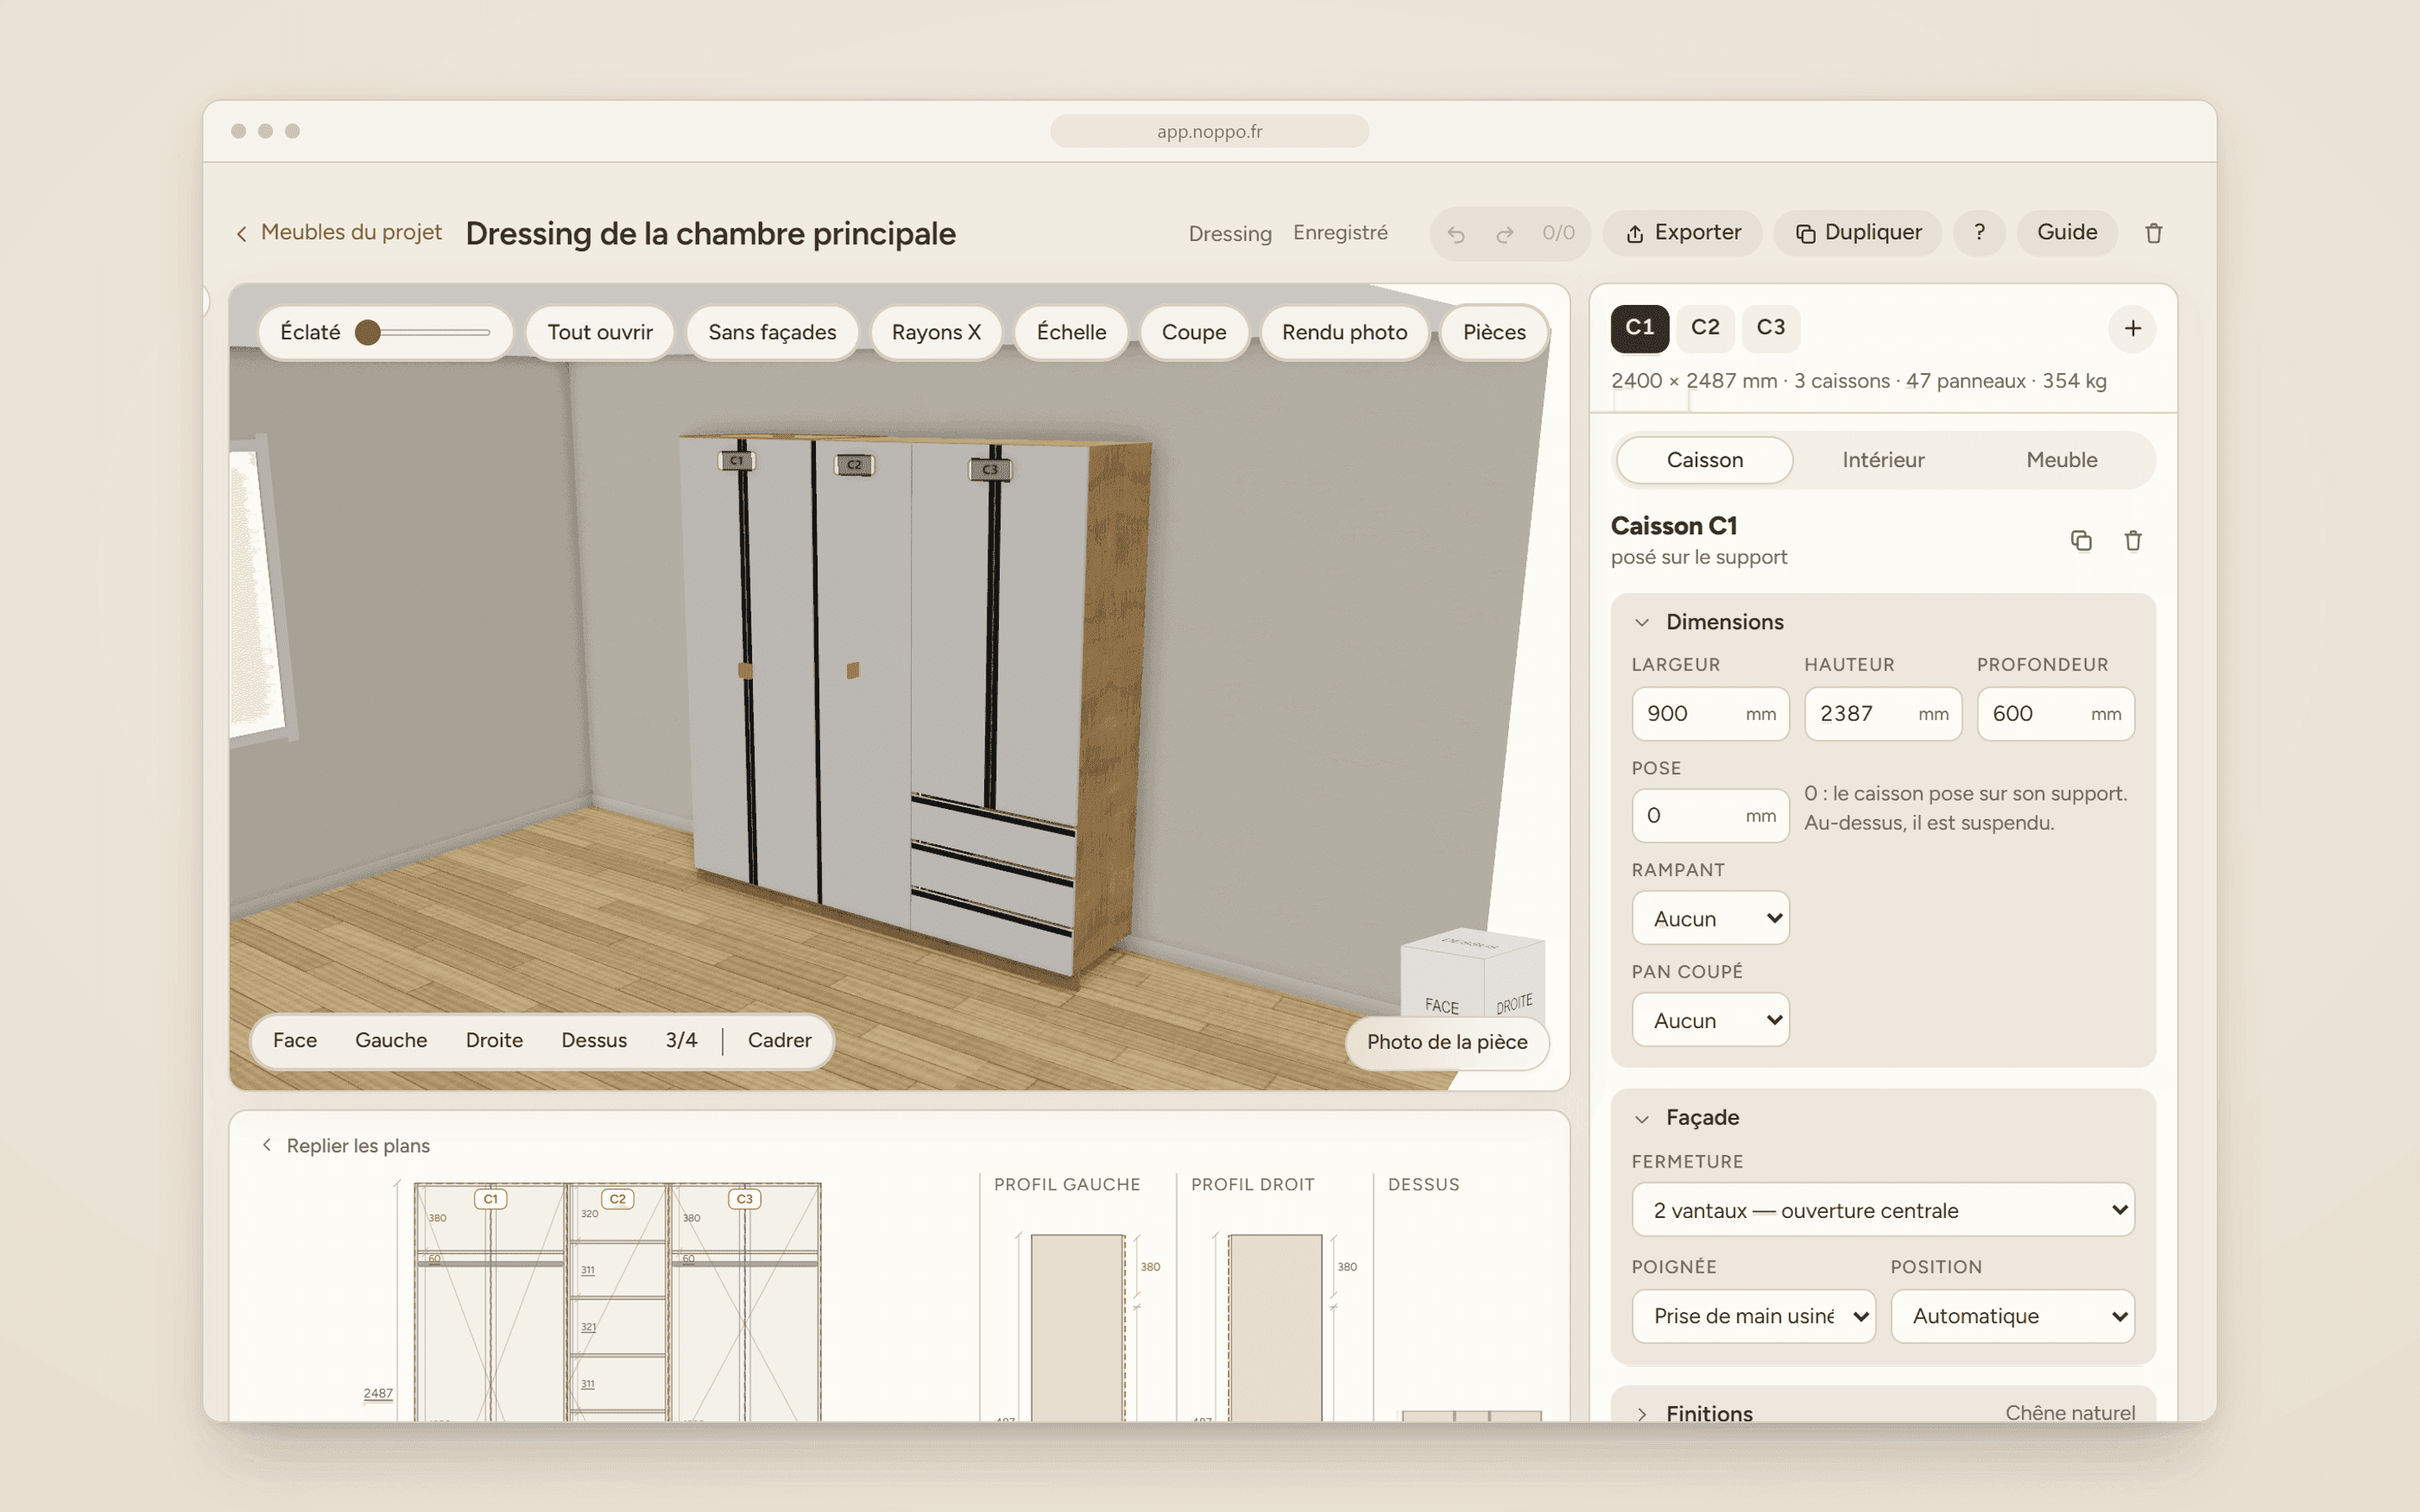This screenshot has width=2420, height=1512.
Task: Click the project title 'Dressing de la chambre principale'
Action: (x=710, y=234)
